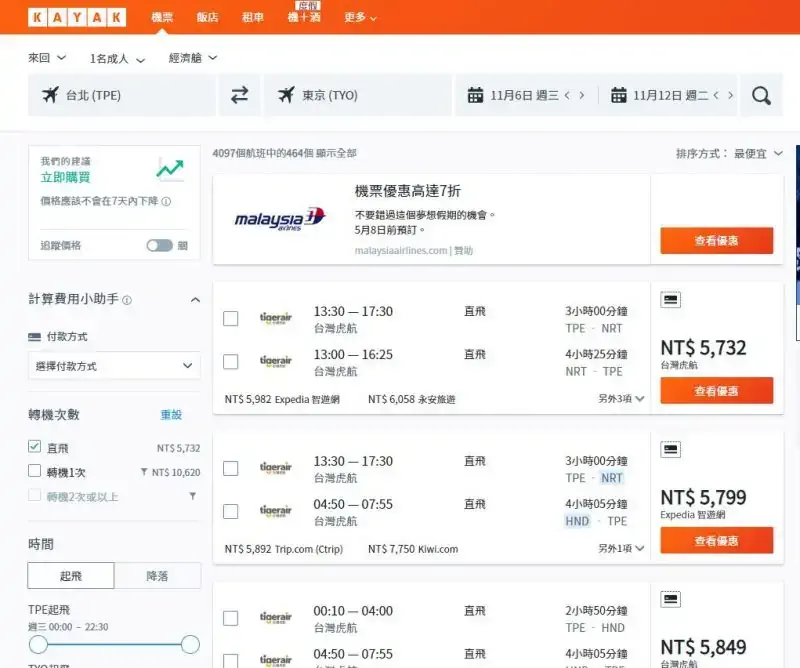Open the 選擇付款方式 payment method dropdown

(114, 366)
